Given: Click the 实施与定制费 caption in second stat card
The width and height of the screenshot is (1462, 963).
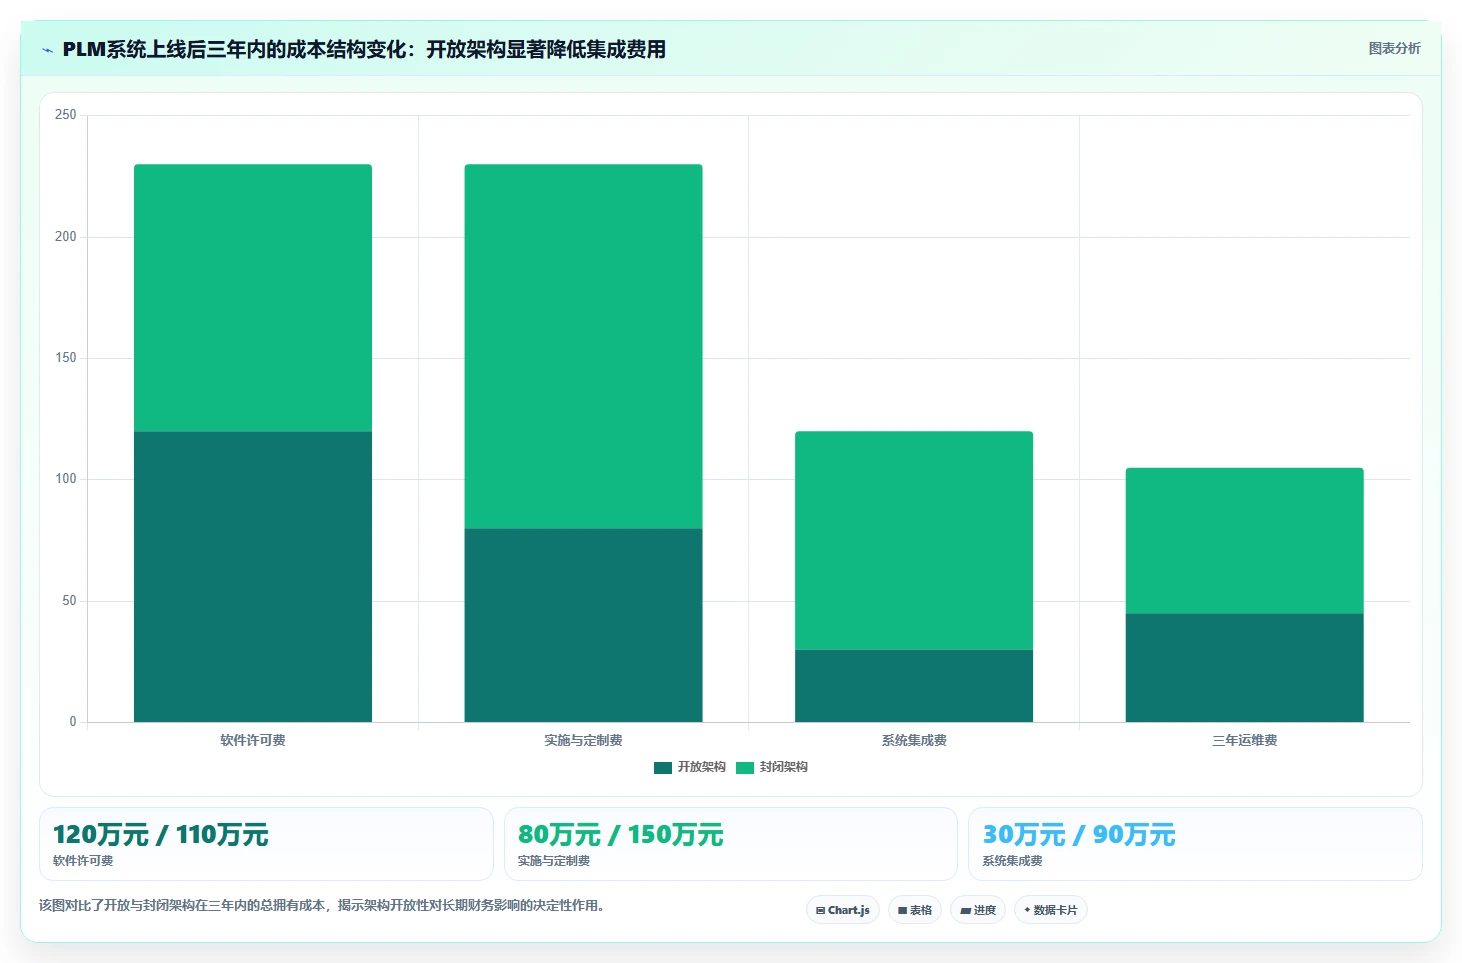Looking at the screenshot, I should pos(553,861).
